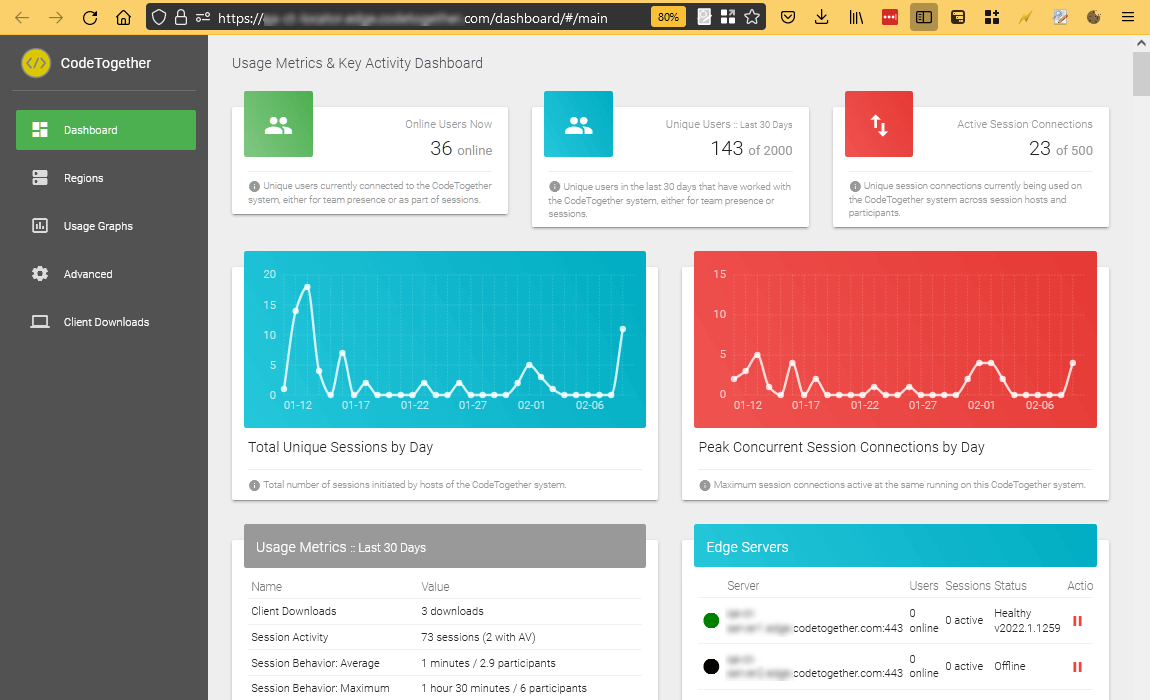
Task: Click the 'Session Activity' row name
Action: click(290, 637)
